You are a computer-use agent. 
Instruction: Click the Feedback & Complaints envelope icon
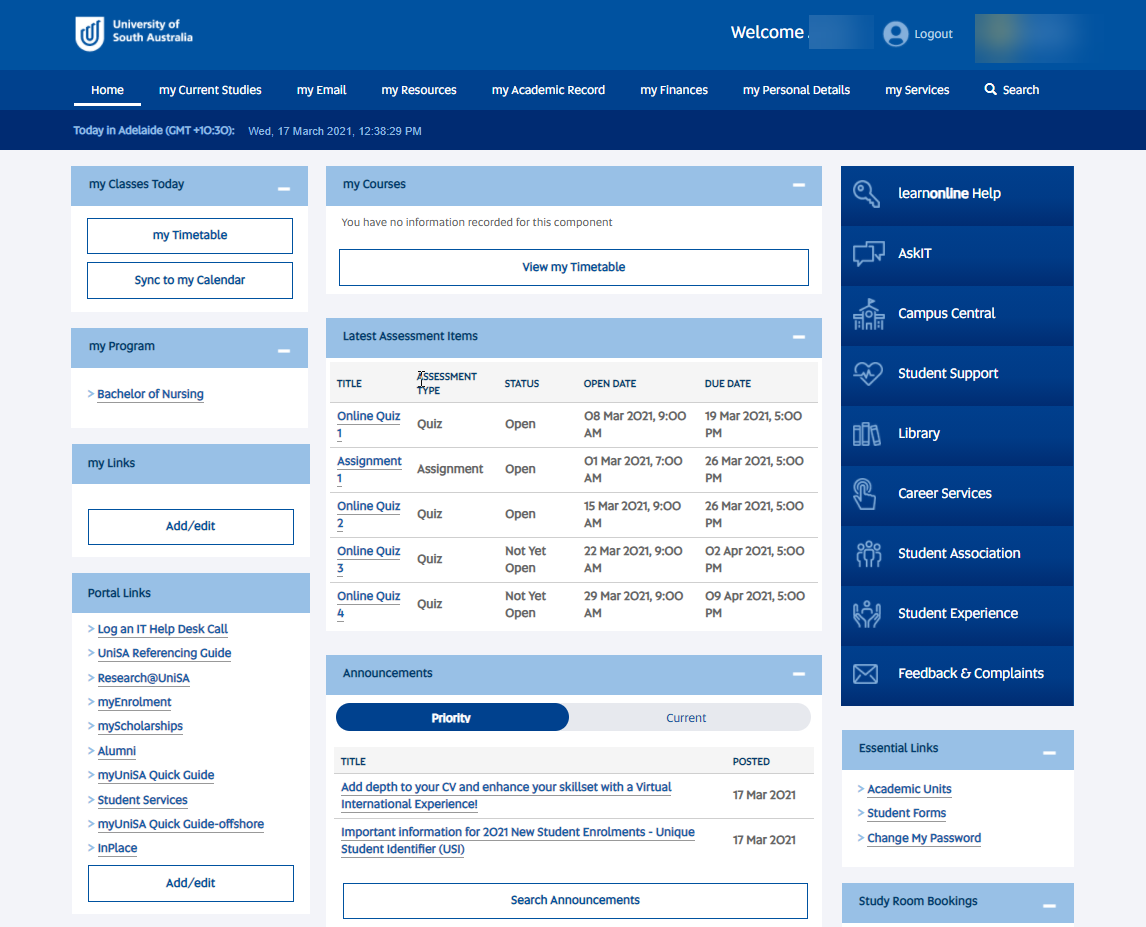pos(867,673)
